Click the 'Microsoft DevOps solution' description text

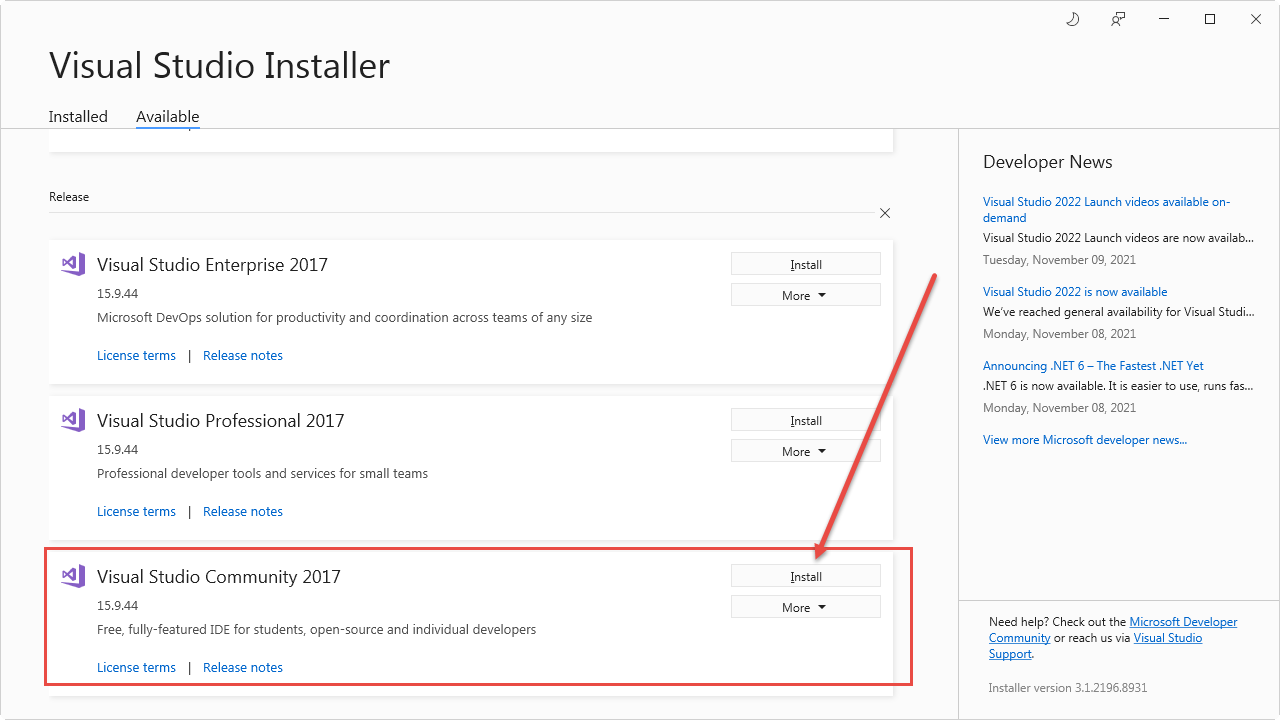point(344,318)
